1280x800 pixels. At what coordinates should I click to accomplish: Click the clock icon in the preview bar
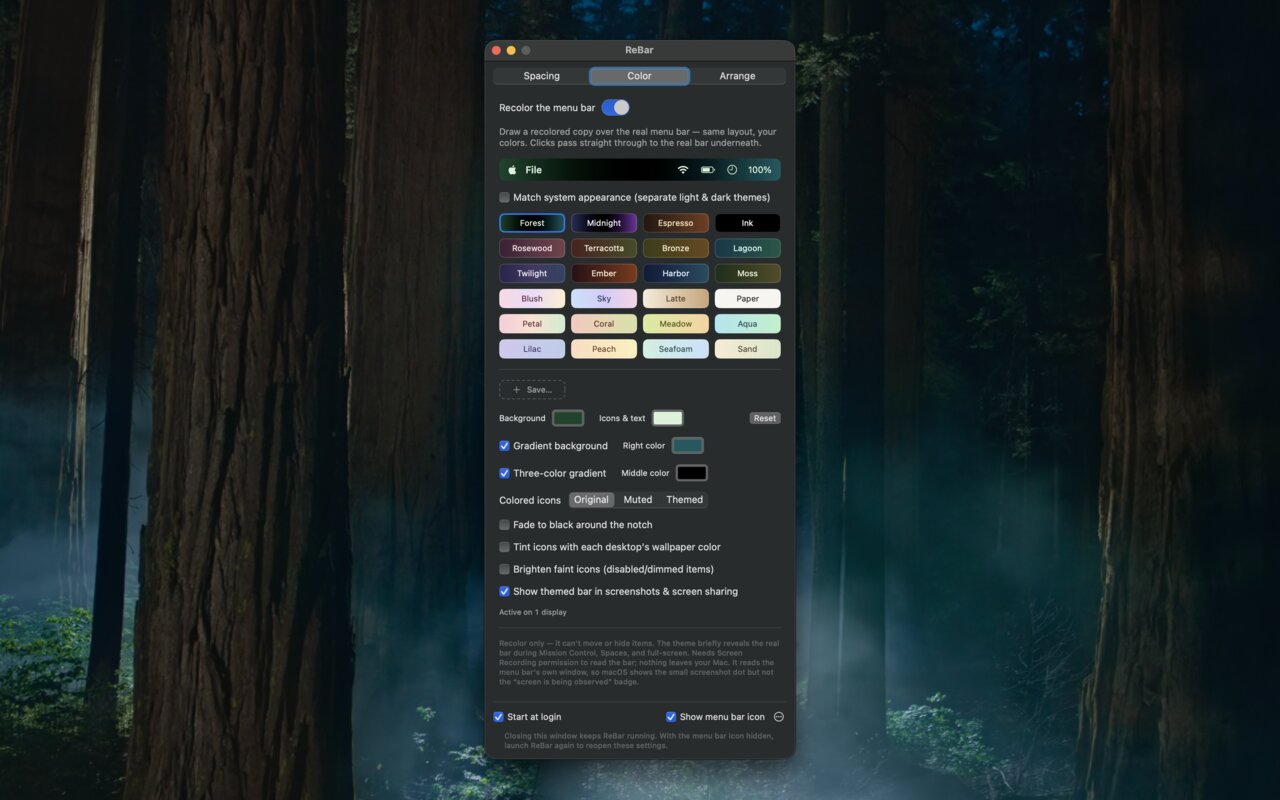732,170
